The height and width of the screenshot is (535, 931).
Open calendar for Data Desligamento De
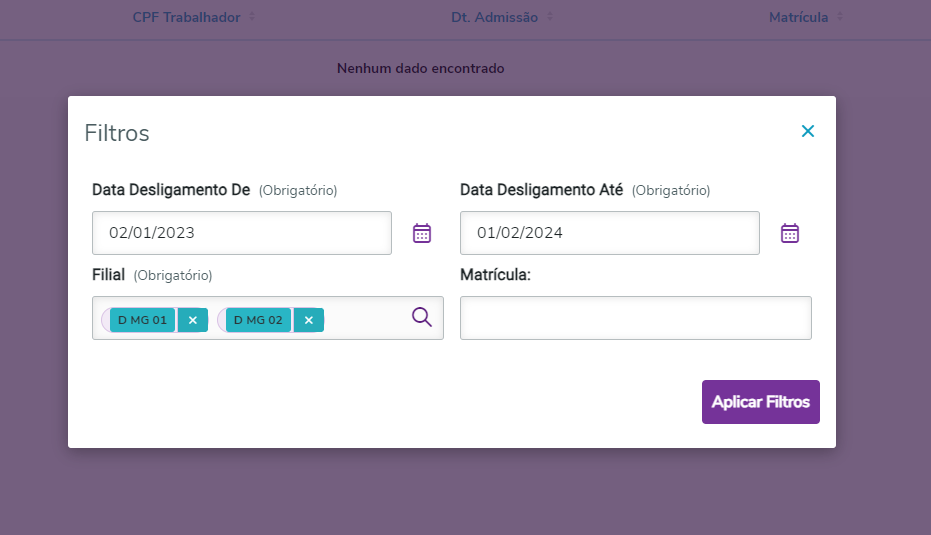(x=422, y=233)
